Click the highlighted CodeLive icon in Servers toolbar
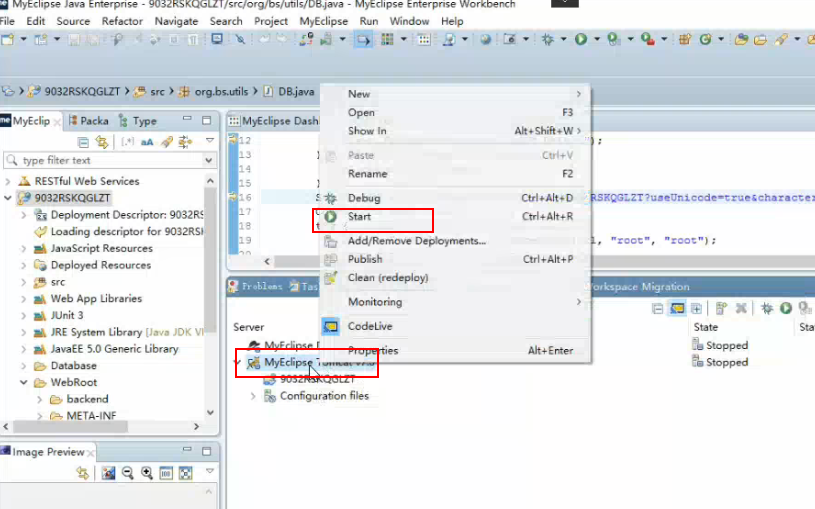Image resolution: width=815 pixels, height=509 pixels. [677, 308]
